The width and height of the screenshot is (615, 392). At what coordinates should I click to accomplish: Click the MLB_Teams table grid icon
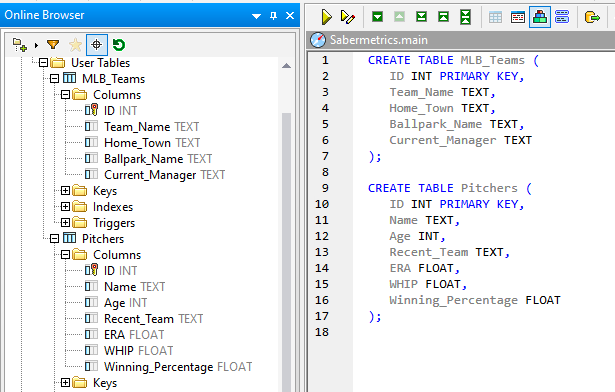[69, 78]
